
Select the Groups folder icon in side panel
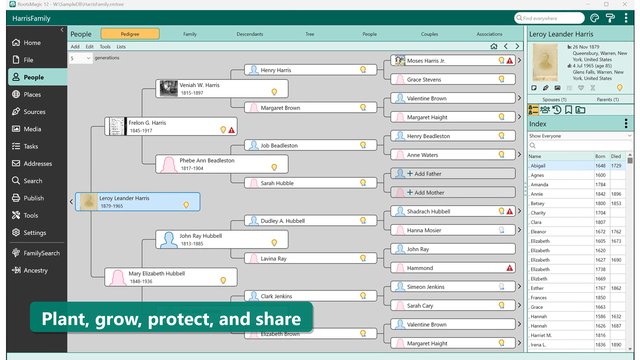(580, 109)
